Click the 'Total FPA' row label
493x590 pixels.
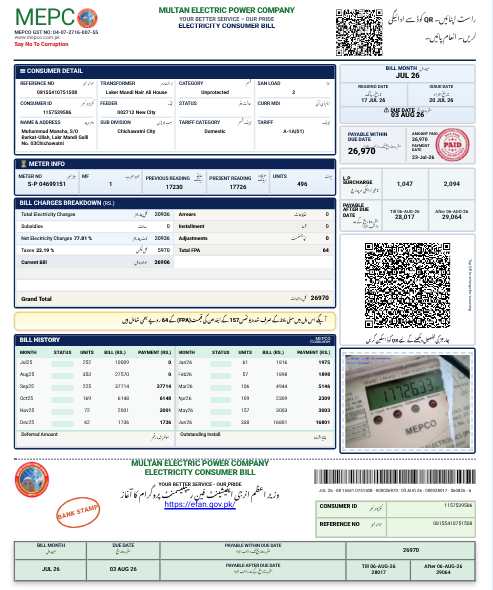(189, 250)
